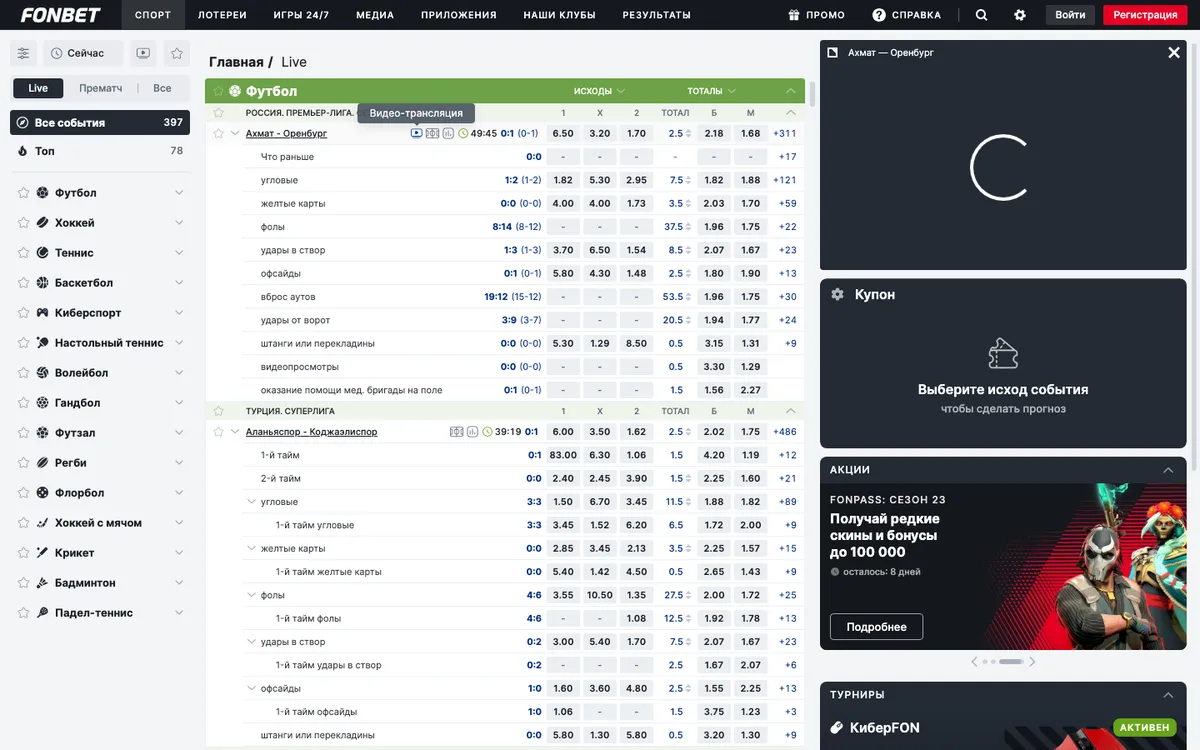Switch to the Все events tab
The width and height of the screenshot is (1200, 750).
pyautogui.click(x=162, y=88)
